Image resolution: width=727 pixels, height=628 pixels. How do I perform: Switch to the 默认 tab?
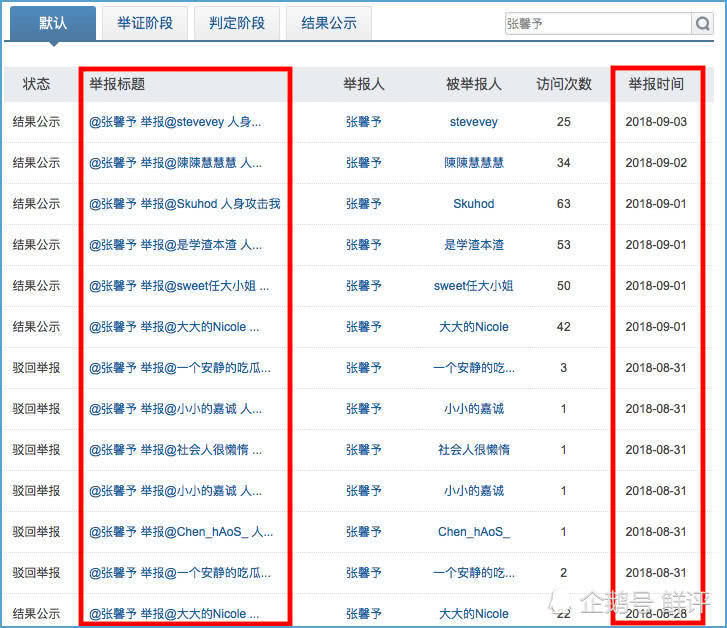tap(53, 23)
